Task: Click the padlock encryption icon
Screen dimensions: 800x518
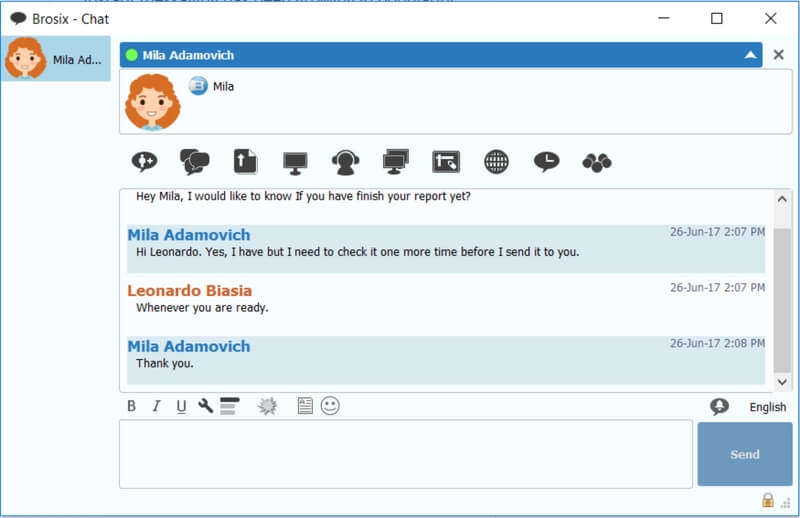Action: pyautogui.click(x=768, y=500)
